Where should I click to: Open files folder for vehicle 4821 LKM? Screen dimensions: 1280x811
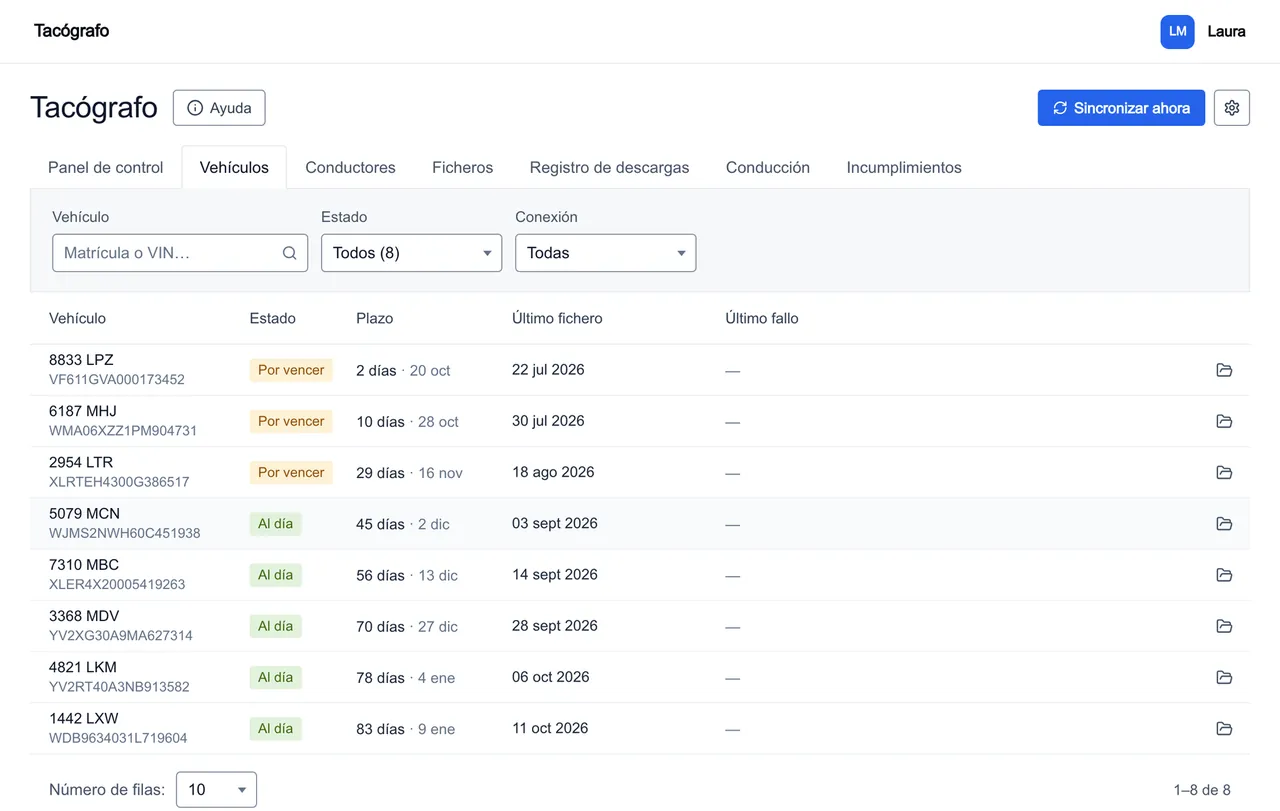pos(1224,677)
